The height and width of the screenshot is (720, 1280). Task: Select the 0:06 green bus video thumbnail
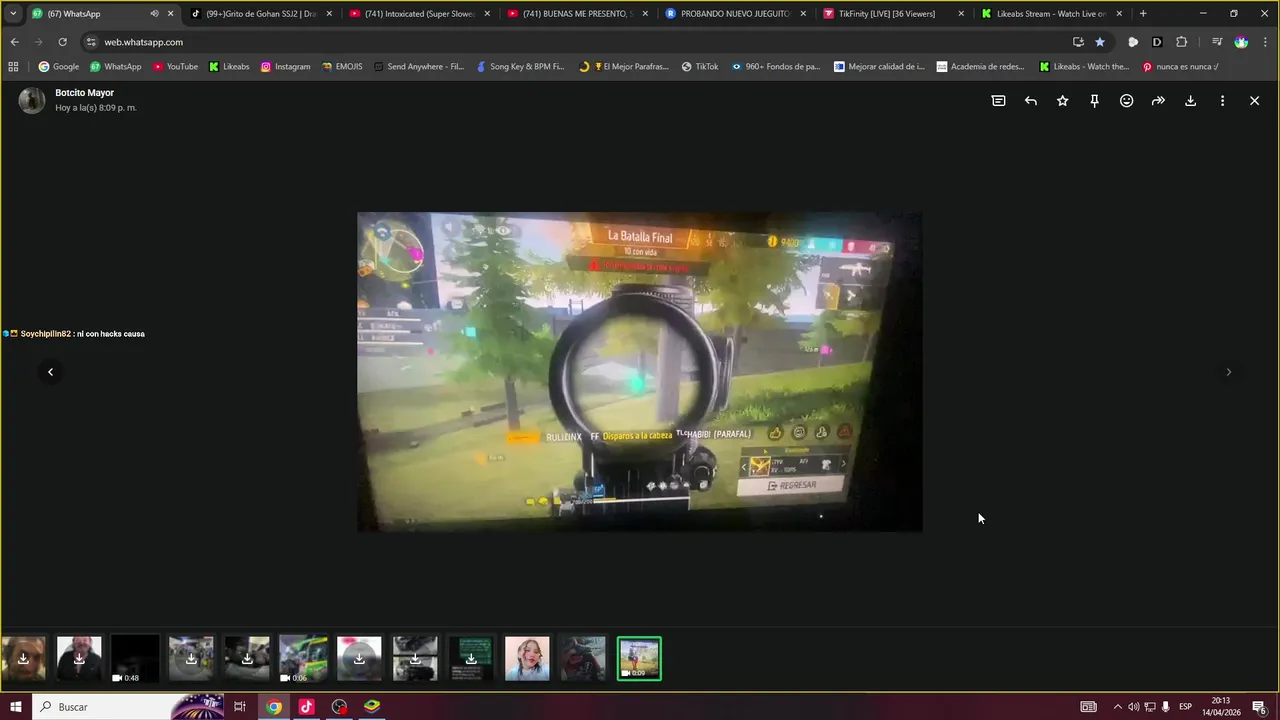pyautogui.click(x=303, y=659)
